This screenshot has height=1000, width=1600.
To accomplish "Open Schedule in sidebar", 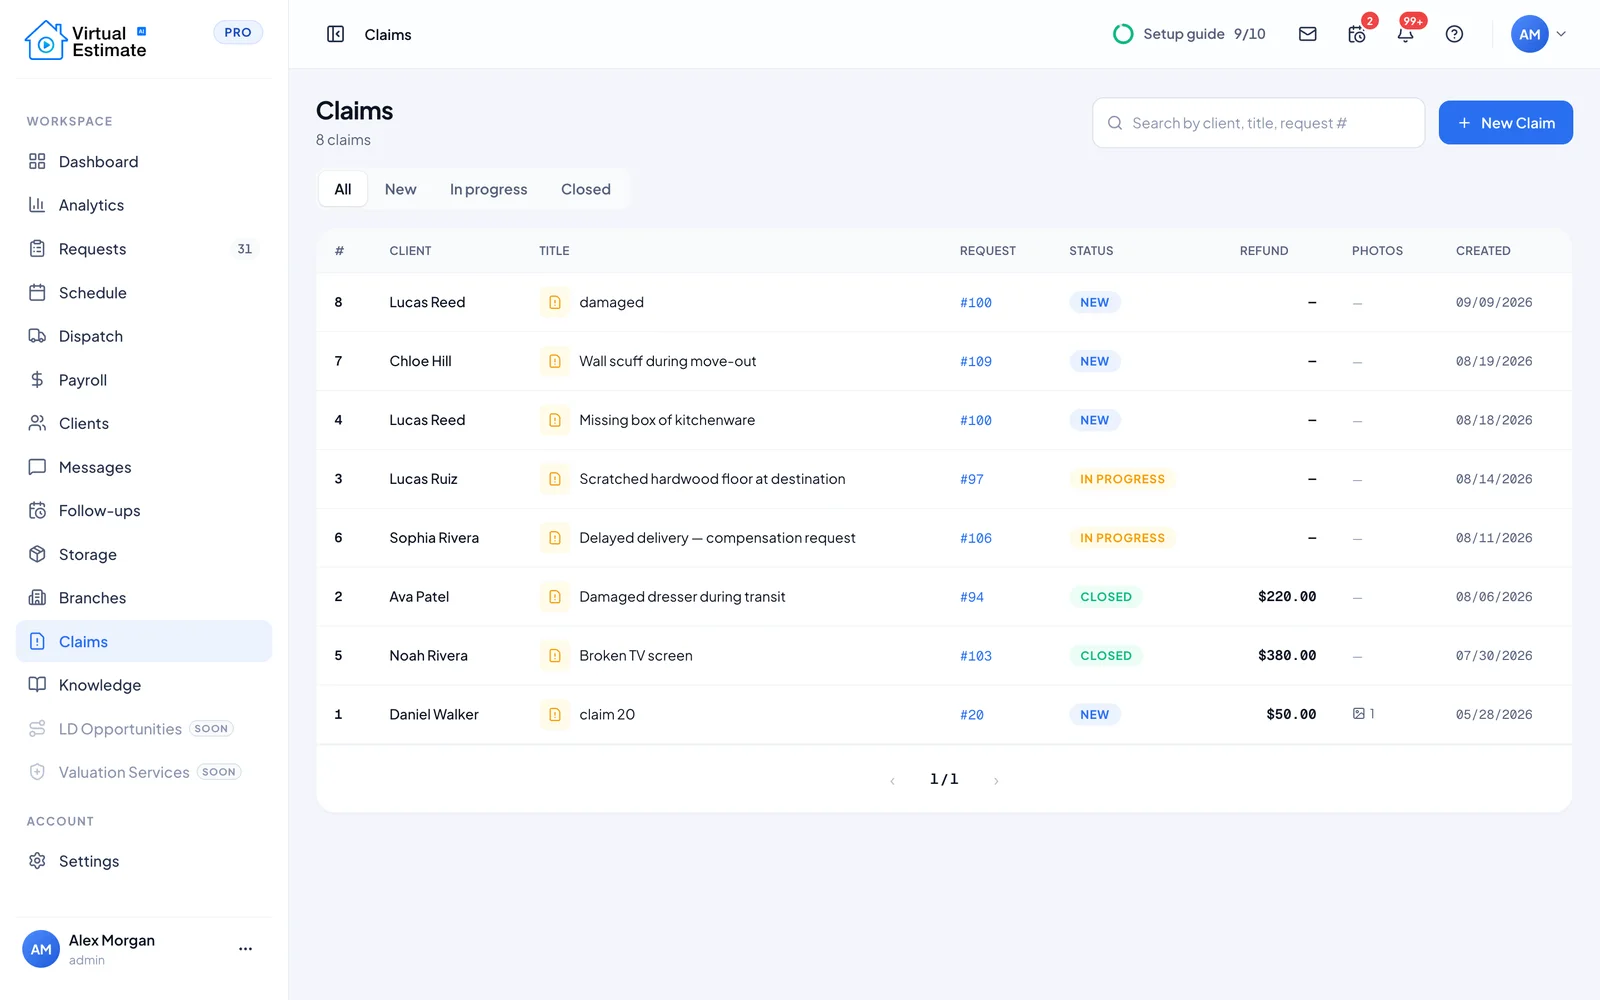I will (144, 293).
